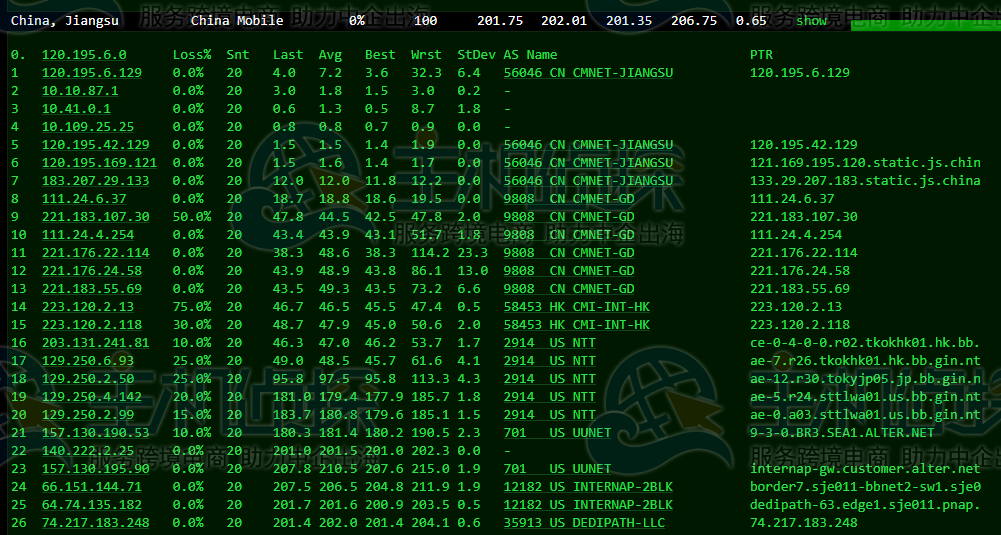Viewport: 1001px width, 535px height.
Task: Open IP link 120.195.6.0 at hop 0
Action: [84, 55]
